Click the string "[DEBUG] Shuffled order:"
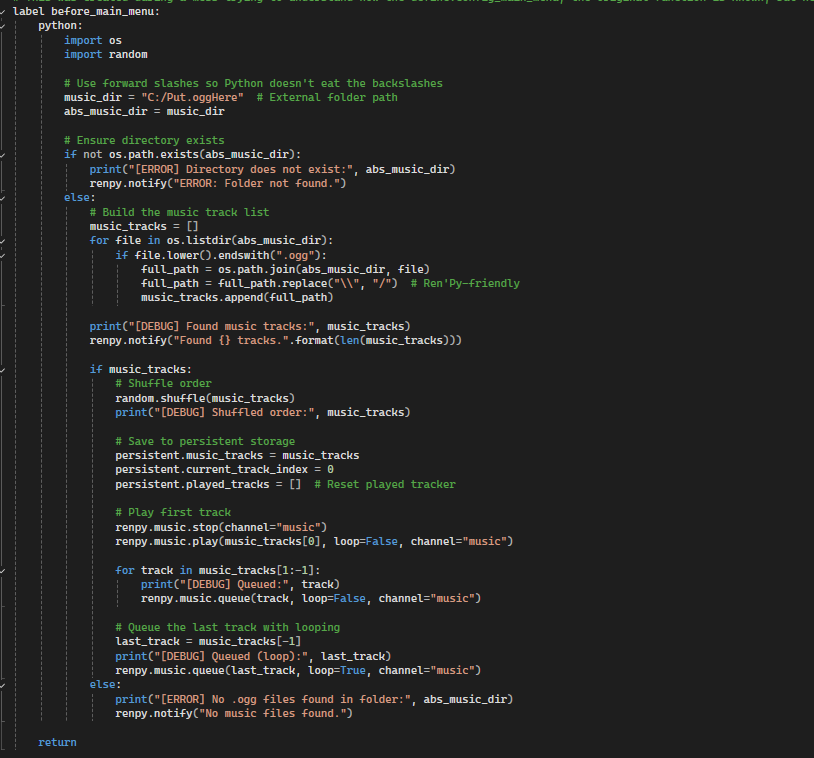The image size is (814, 758). pos(234,412)
